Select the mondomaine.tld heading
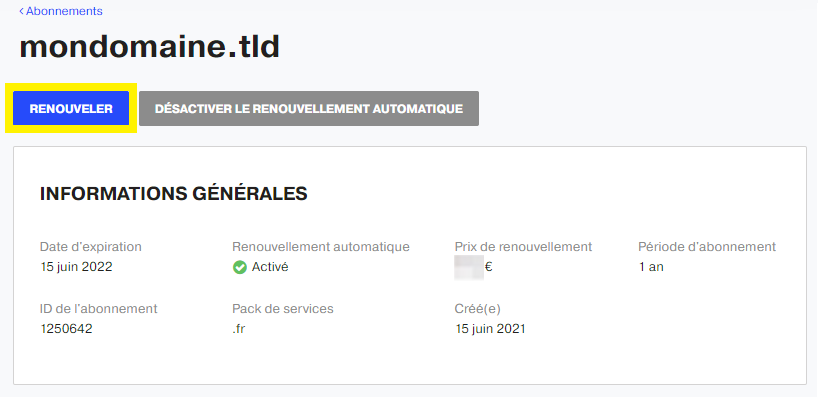This screenshot has height=397, width=818. point(150,46)
